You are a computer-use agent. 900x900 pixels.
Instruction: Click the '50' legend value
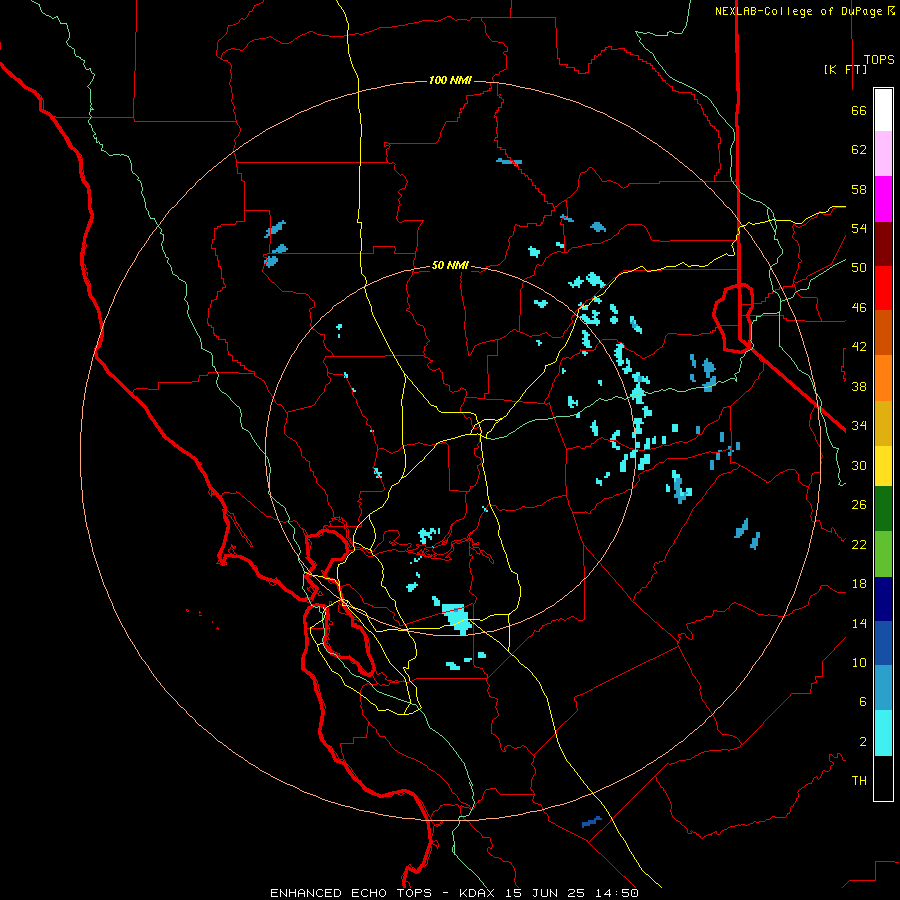click(x=859, y=268)
